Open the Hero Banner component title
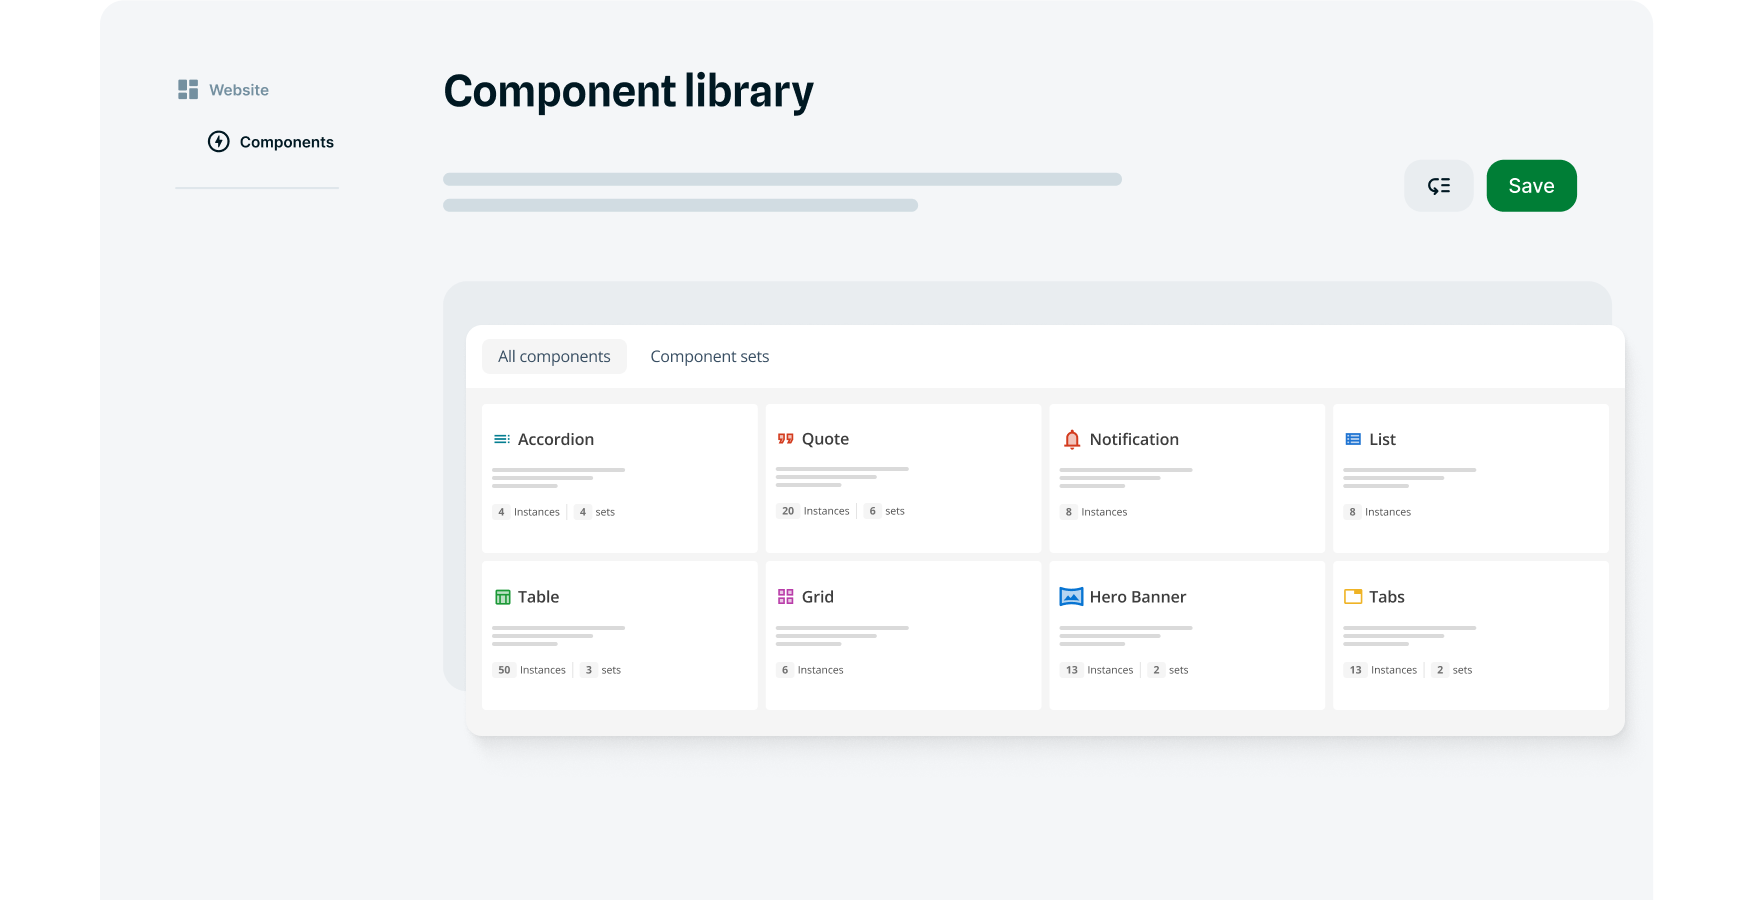The height and width of the screenshot is (900, 1754). coord(1137,597)
